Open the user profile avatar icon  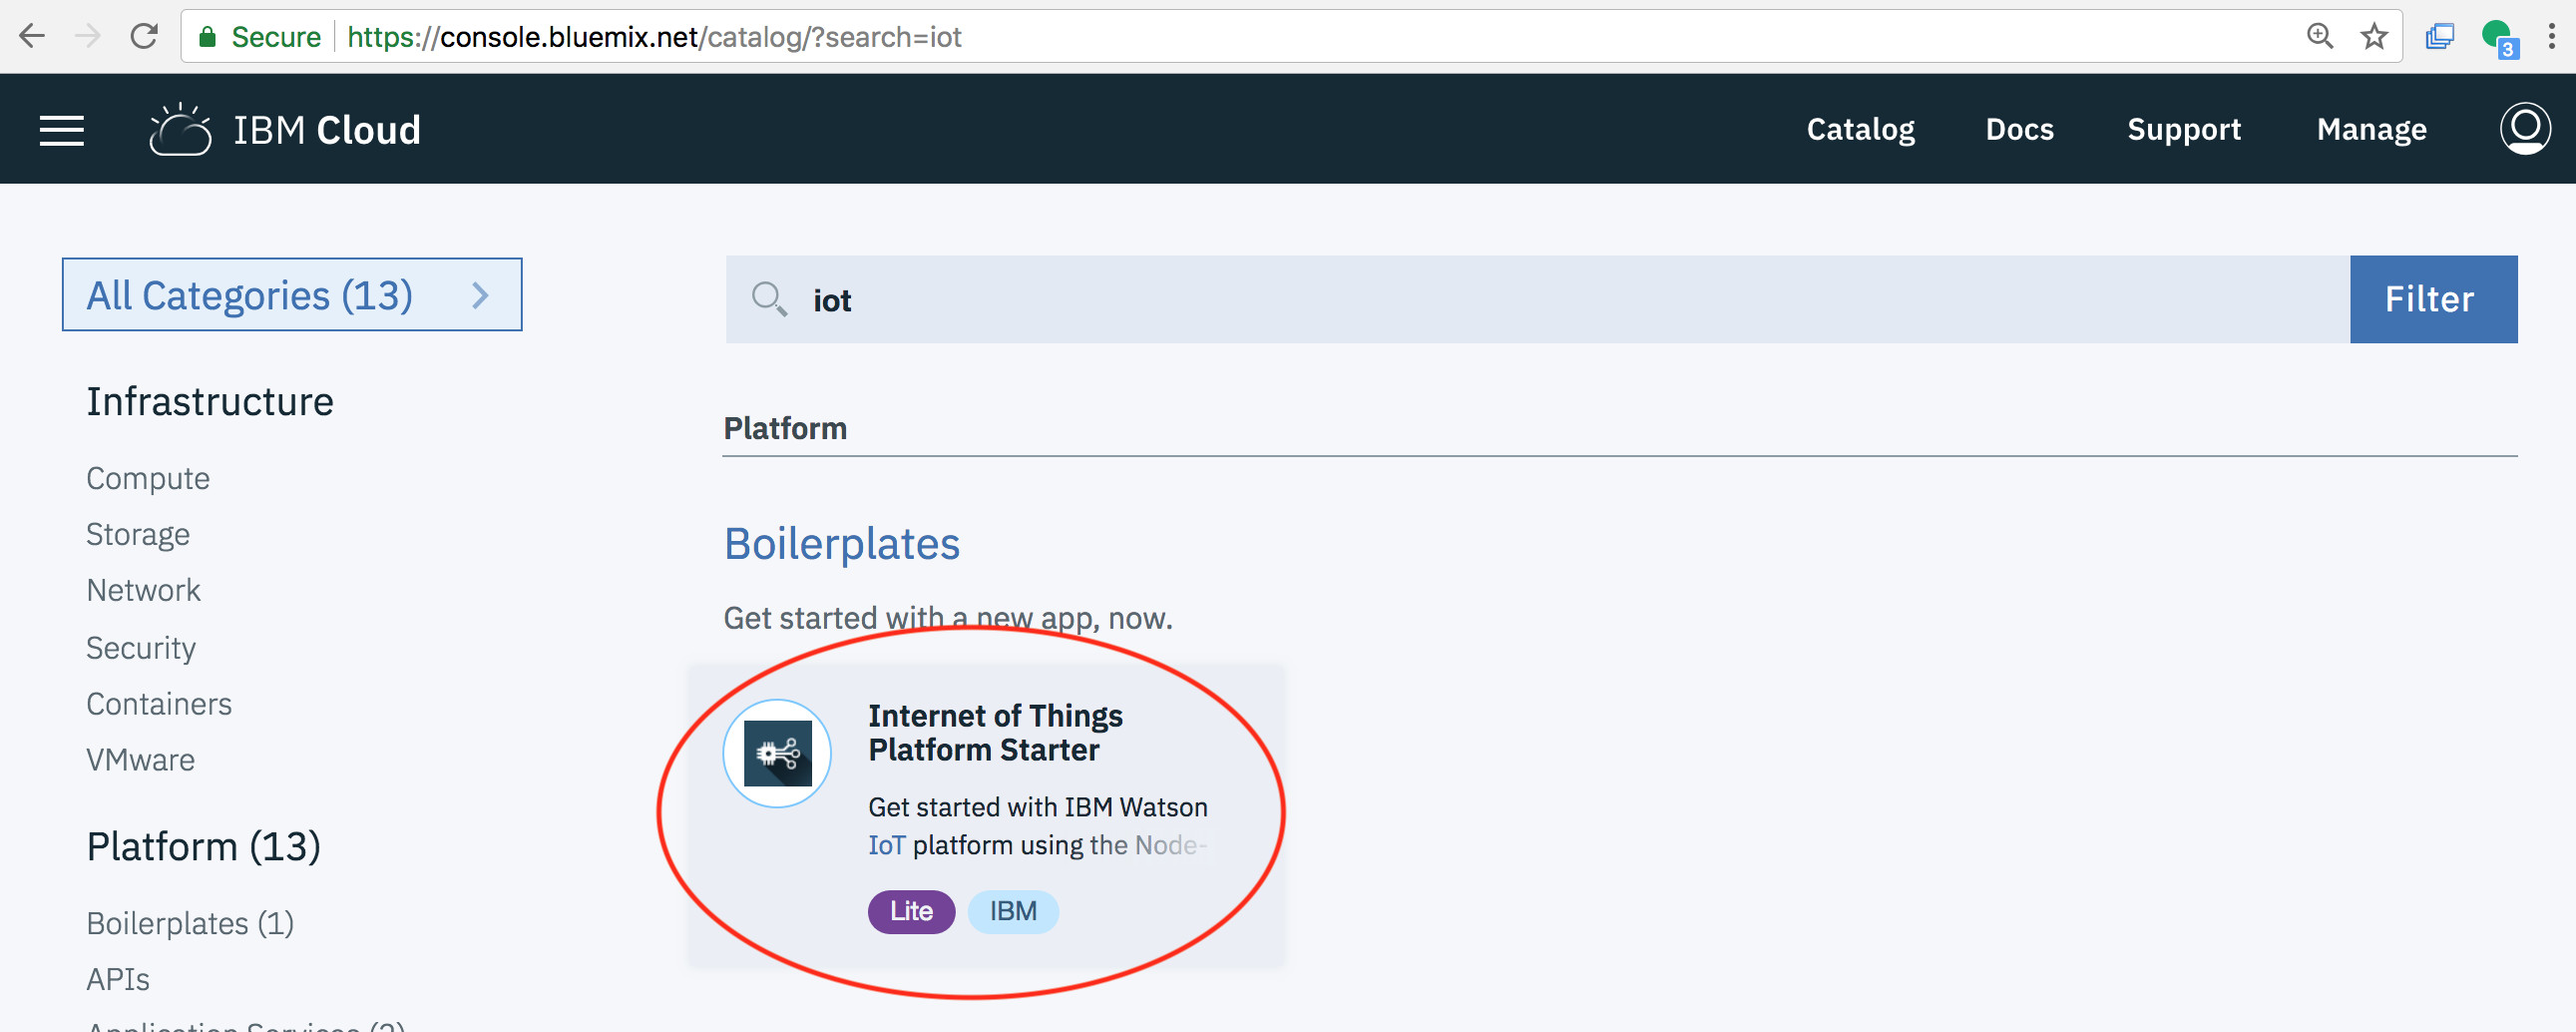point(2525,129)
